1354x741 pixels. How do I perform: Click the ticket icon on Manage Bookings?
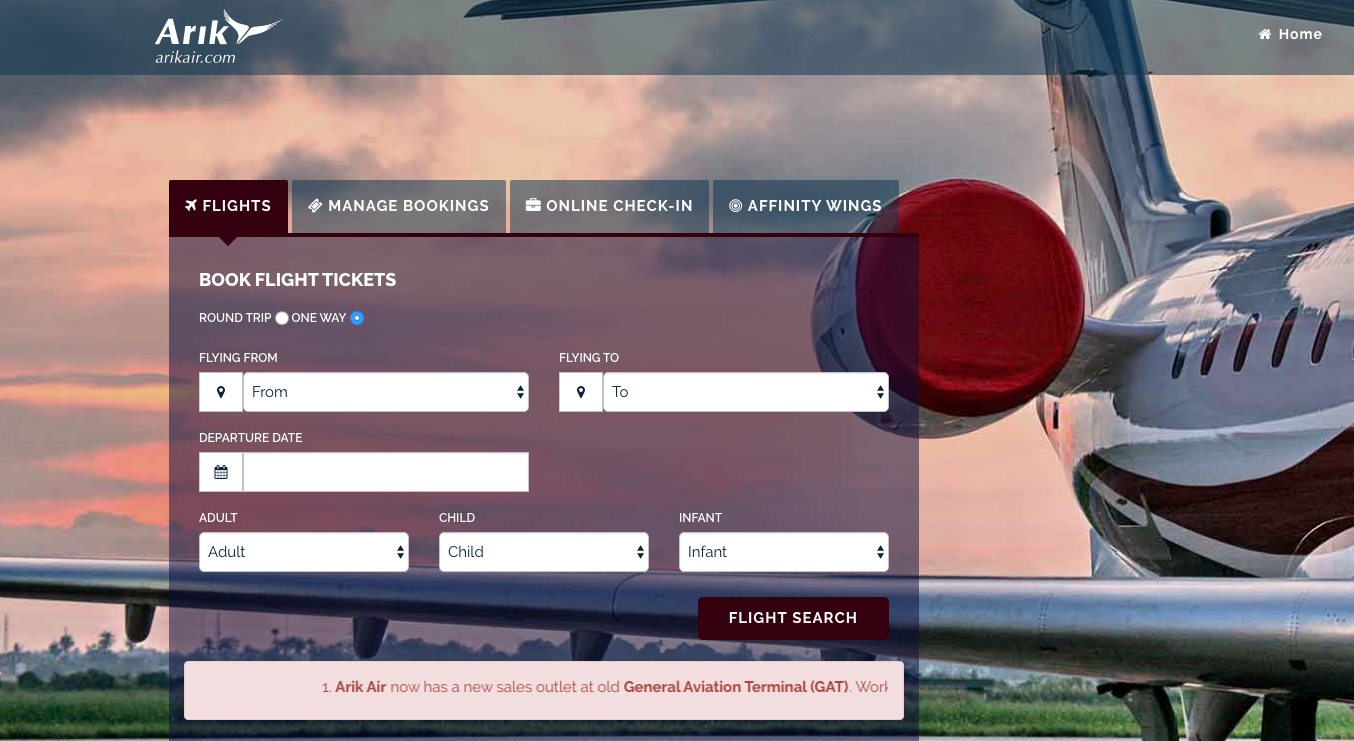[x=315, y=206]
